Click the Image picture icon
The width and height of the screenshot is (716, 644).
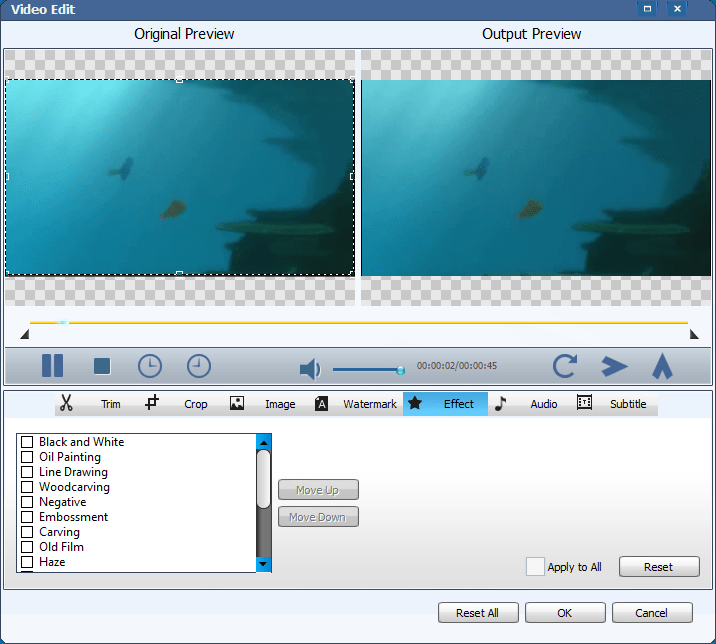point(237,403)
